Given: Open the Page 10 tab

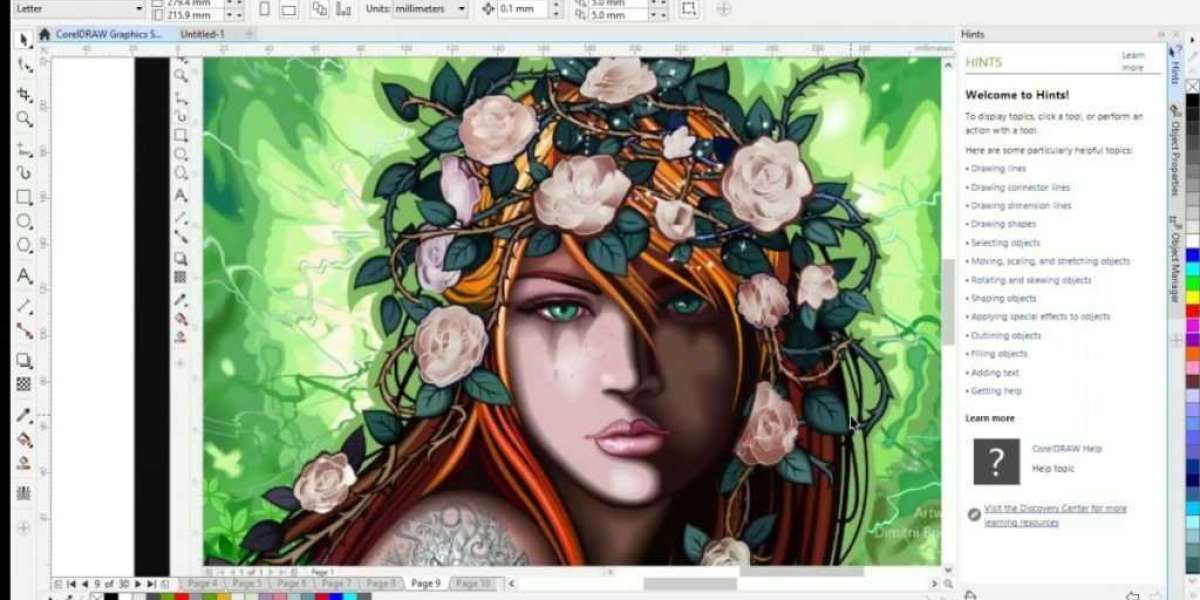Looking at the screenshot, I should click(472, 583).
